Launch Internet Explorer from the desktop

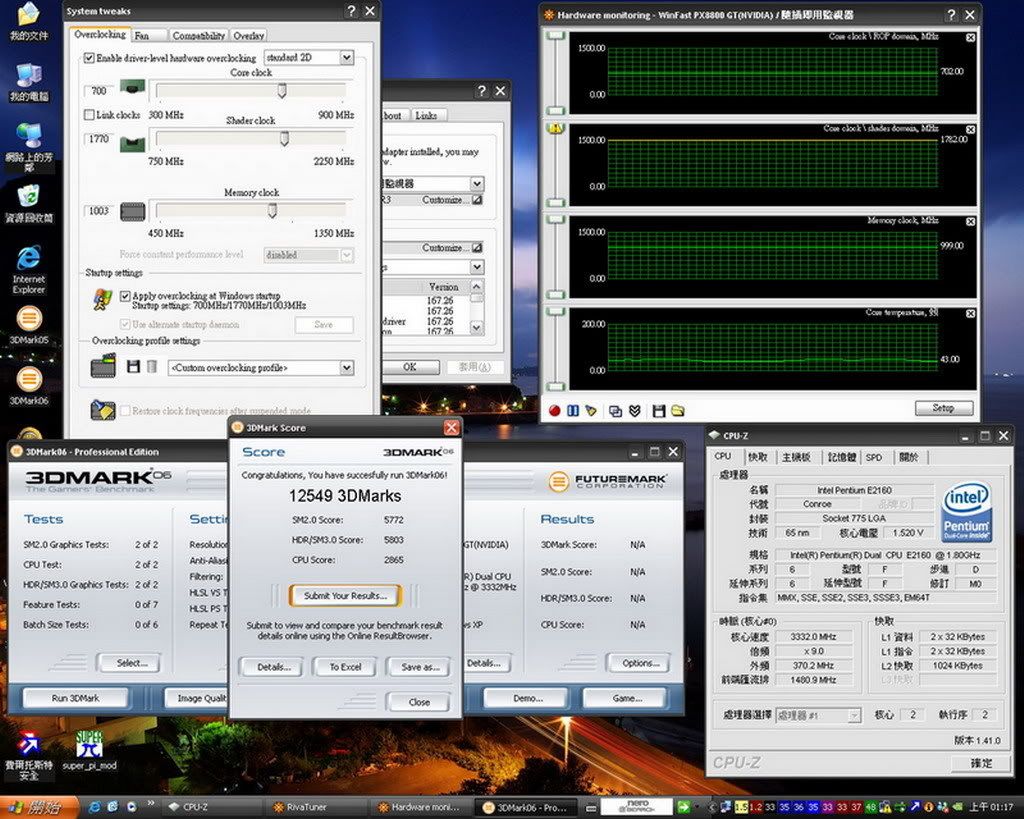[29, 258]
